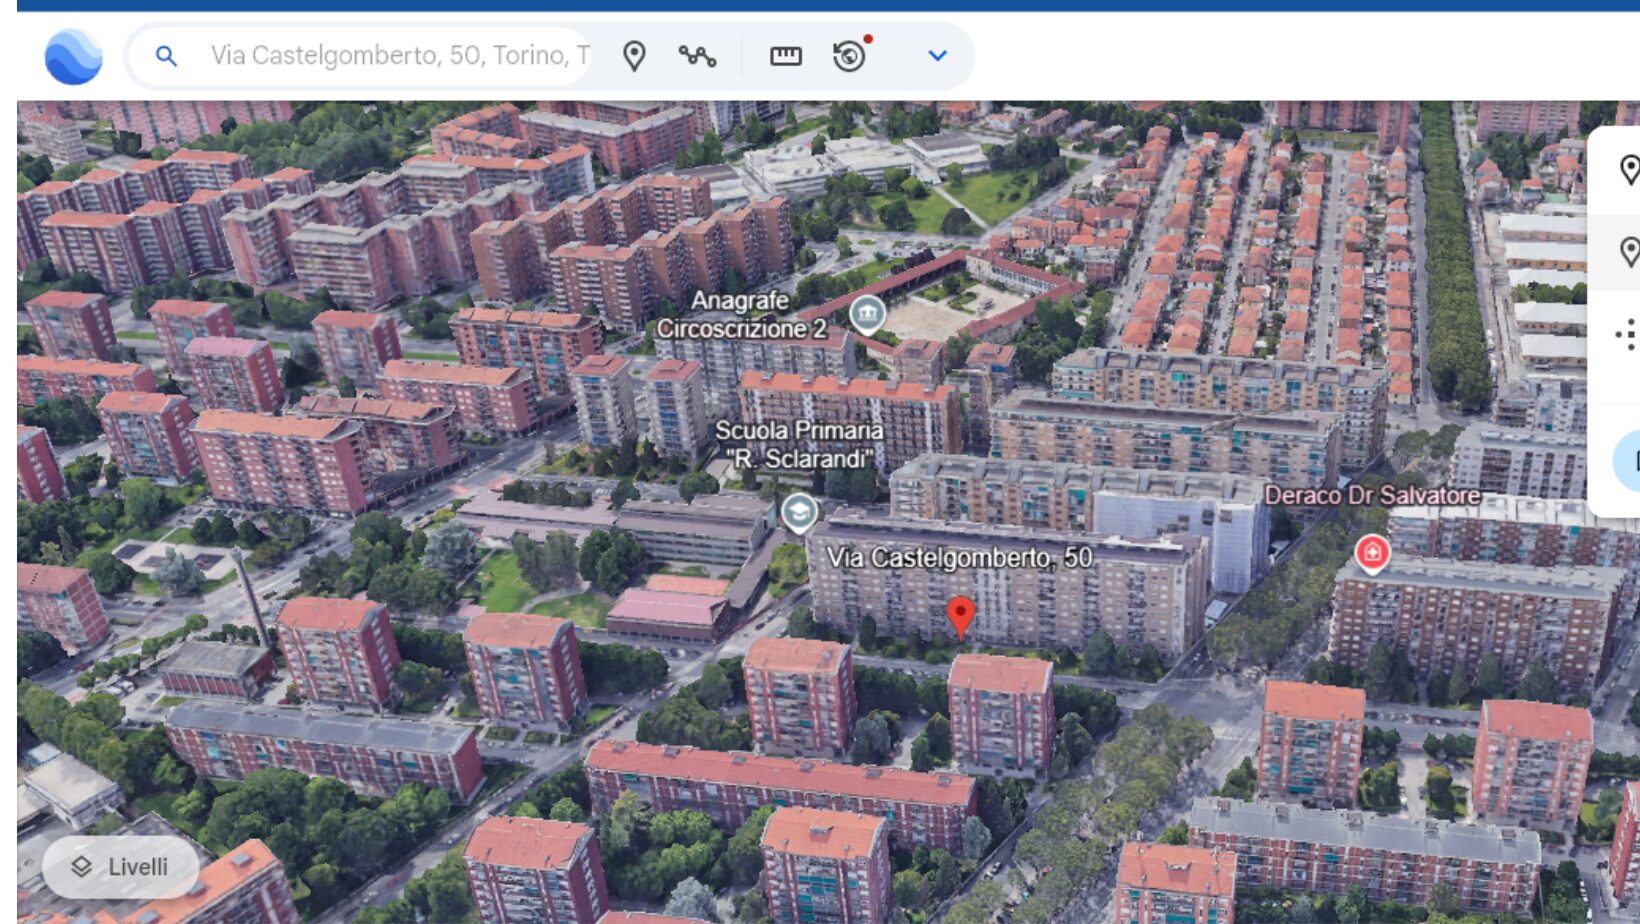Select the measure distance ruler tool
Viewport: 1640px width, 924px height.
(785, 56)
